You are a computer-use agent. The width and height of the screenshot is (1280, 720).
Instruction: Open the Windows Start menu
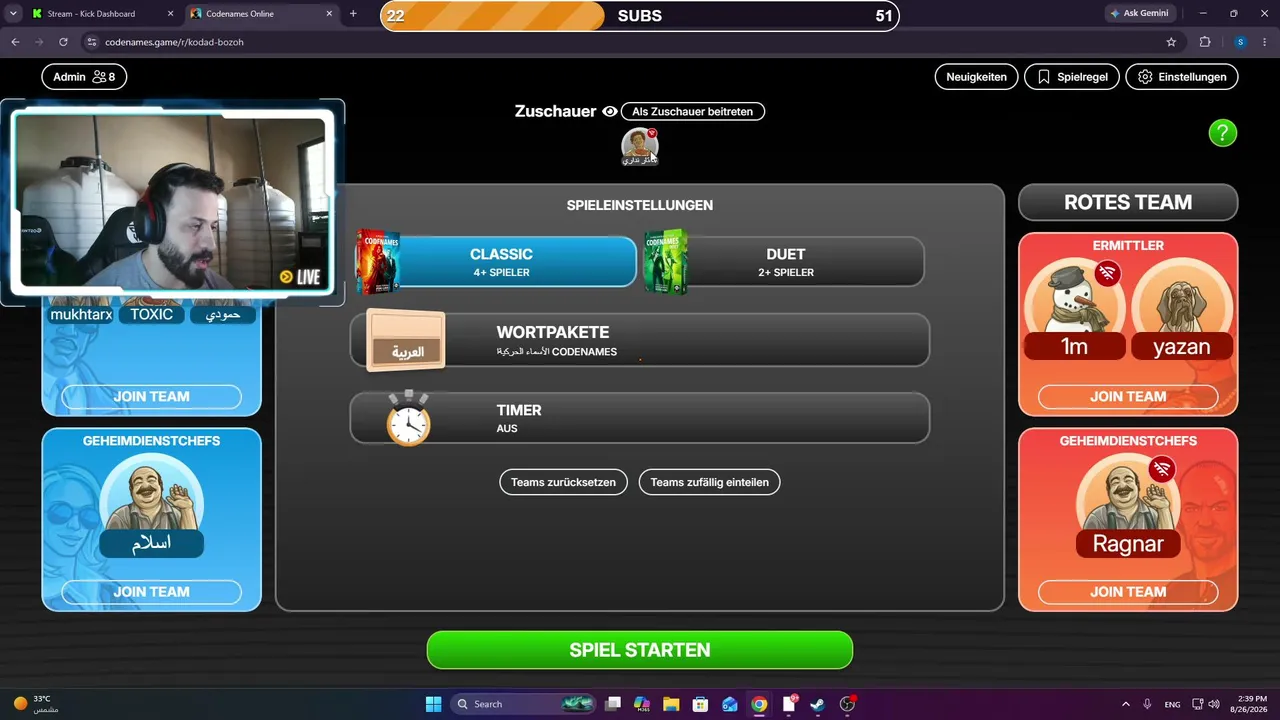point(433,704)
